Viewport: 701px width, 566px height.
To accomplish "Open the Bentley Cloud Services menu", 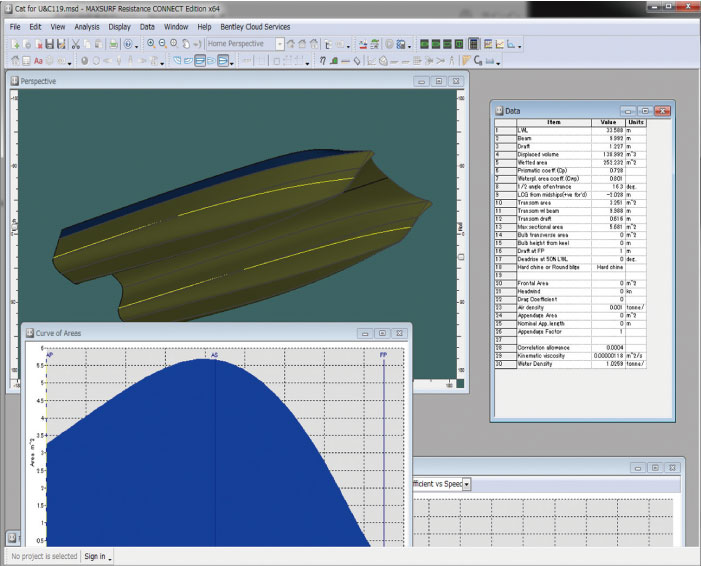I will pos(255,27).
